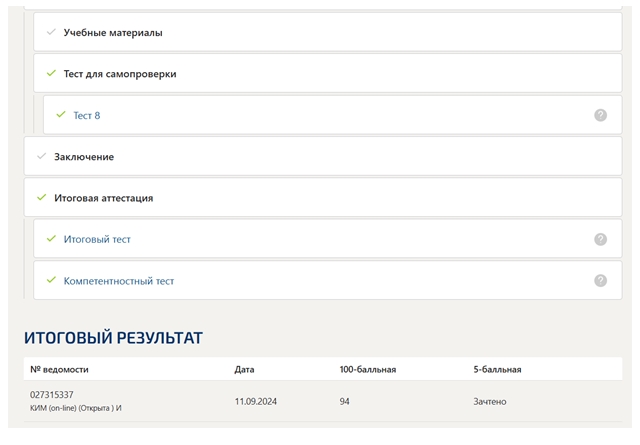The image size is (640, 445).
Task: Click checkmark icon beside Компетентностный тест
Action: [51, 280]
